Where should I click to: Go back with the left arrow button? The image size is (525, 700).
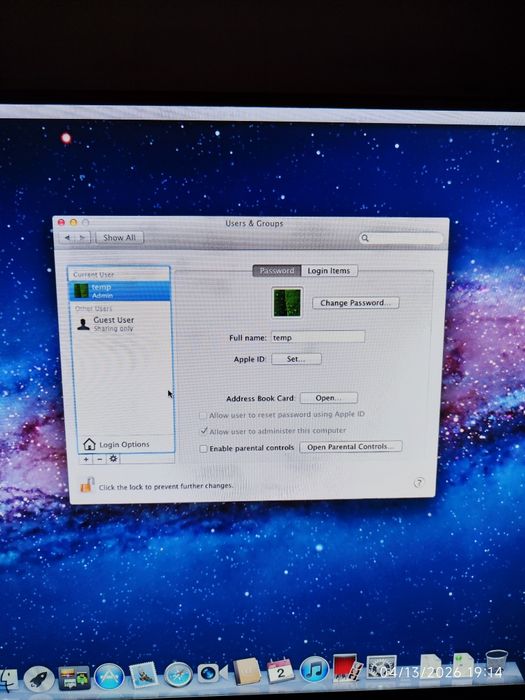pos(67,238)
